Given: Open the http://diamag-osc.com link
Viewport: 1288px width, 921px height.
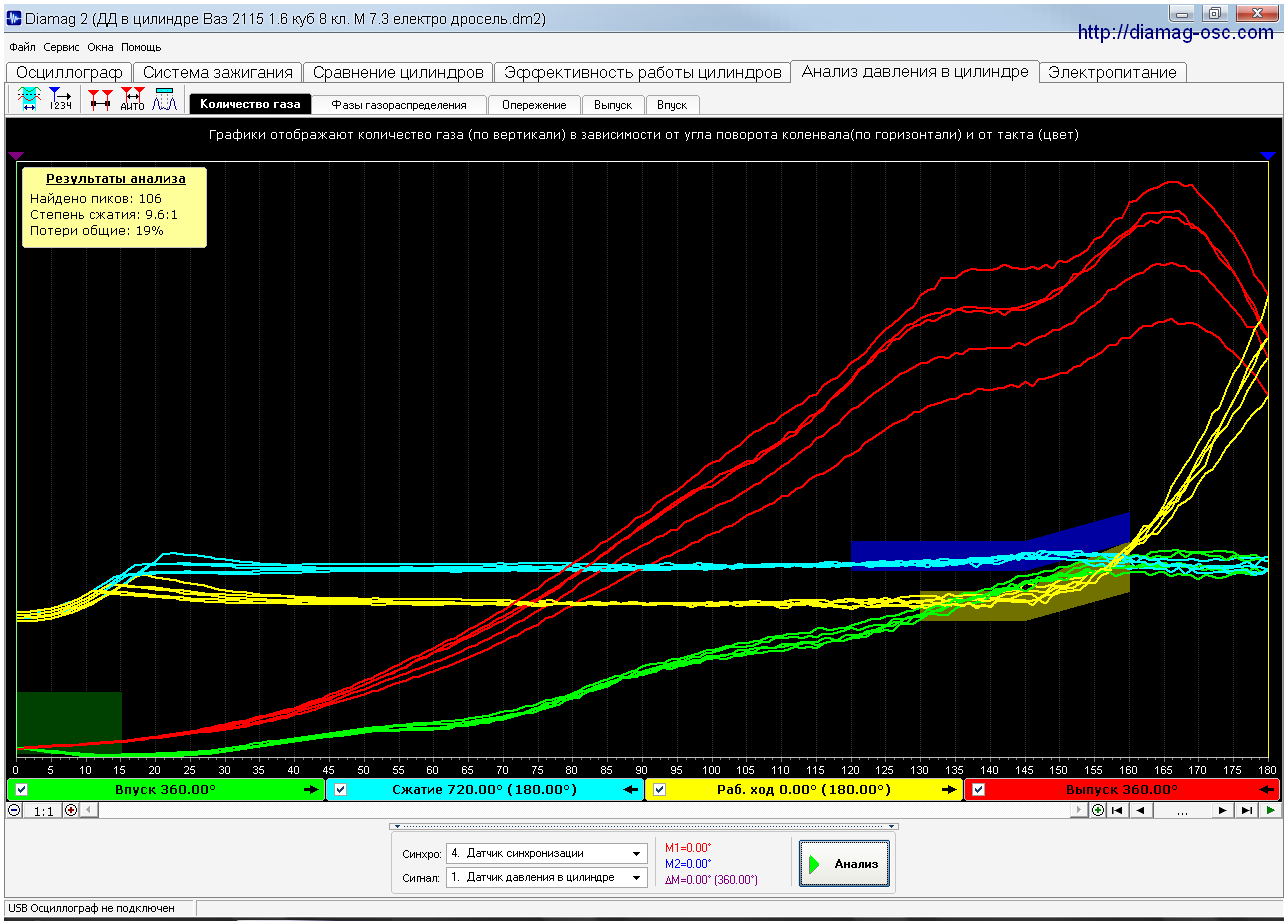Looking at the screenshot, I should pos(1175,33).
